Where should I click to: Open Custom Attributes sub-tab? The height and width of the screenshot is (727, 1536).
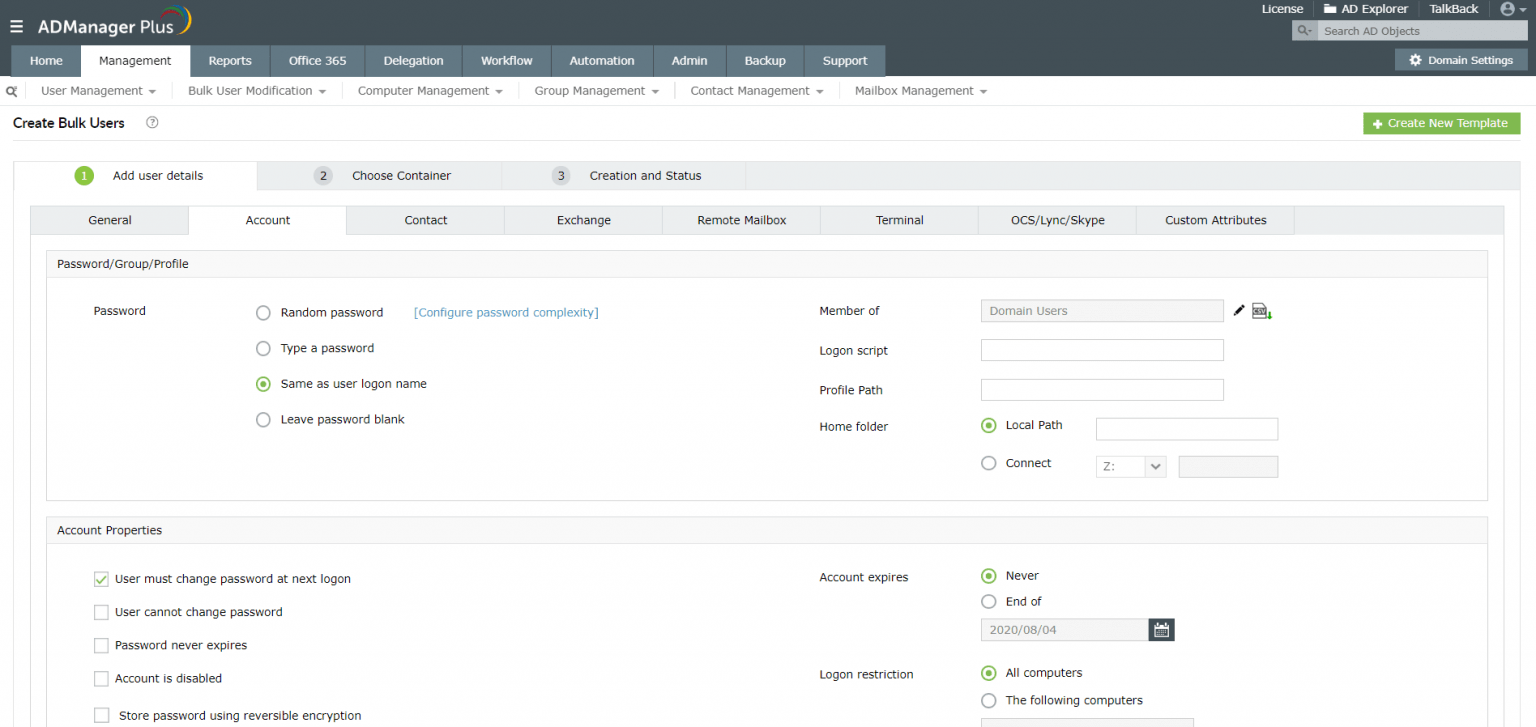tap(1216, 220)
